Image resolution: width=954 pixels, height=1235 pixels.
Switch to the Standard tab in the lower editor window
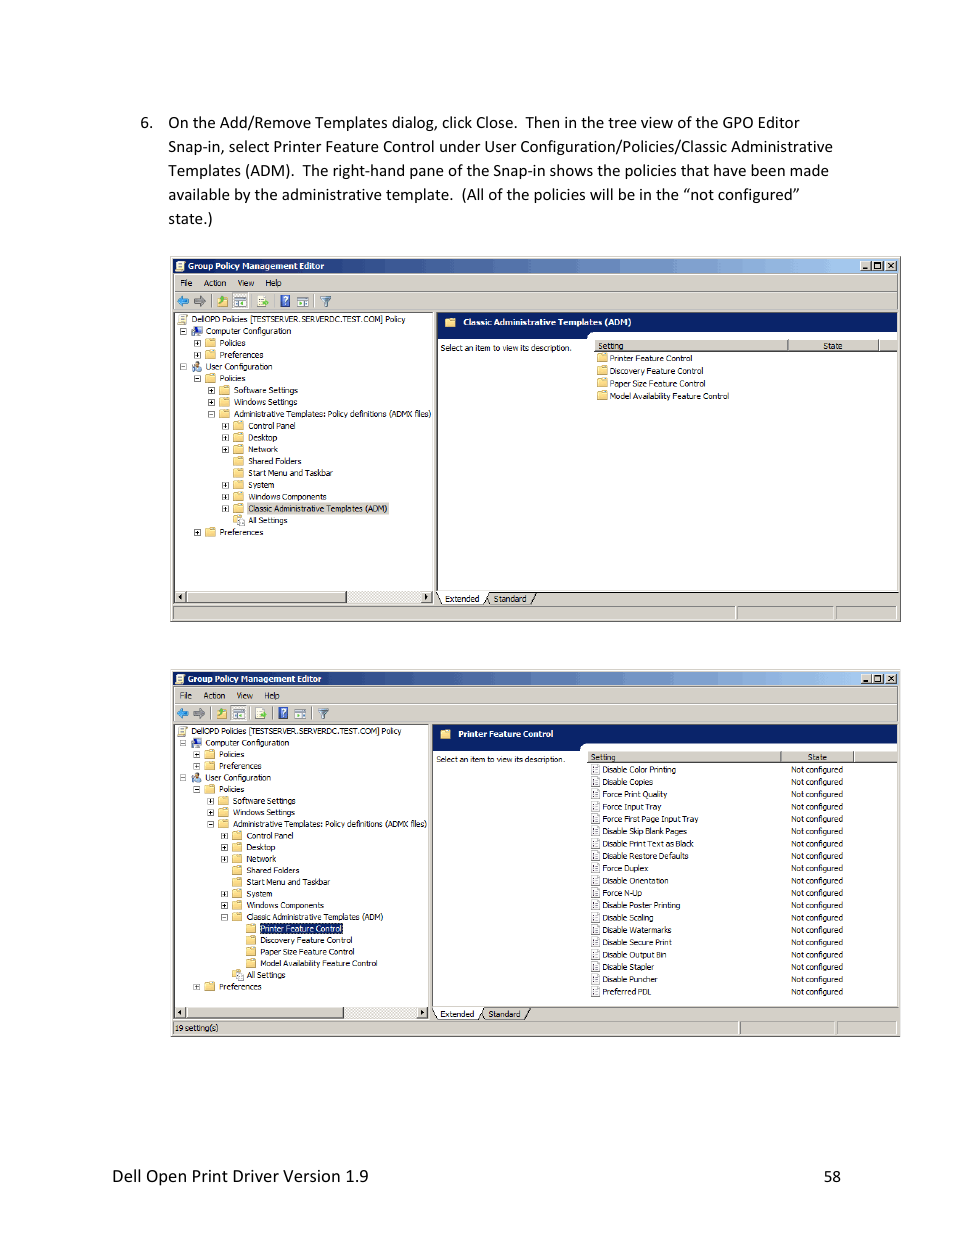504,1014
